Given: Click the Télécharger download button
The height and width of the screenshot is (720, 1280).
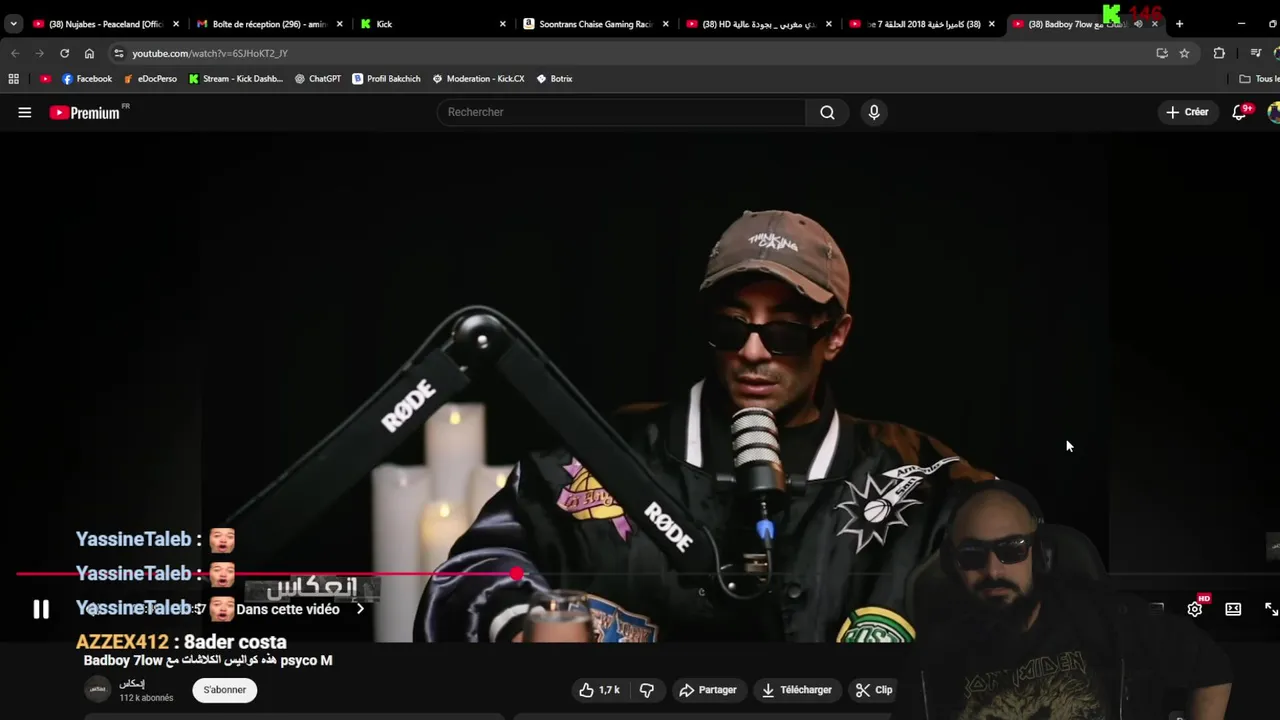Looking at the screenshot, I should [796, 690].
